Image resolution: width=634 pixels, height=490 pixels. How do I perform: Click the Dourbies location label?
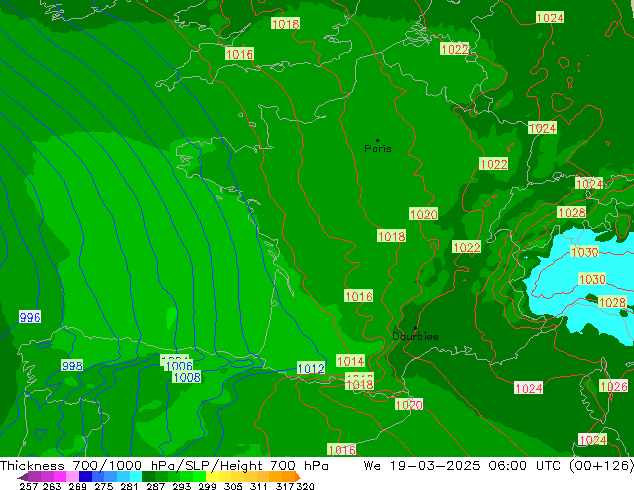(415, 336)
